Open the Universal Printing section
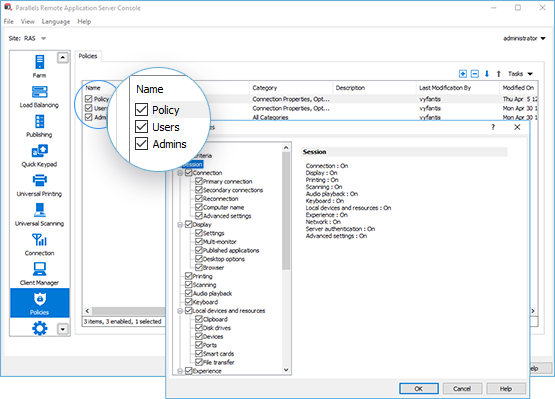The width and height of the screenshot is (555, 399). coord(39,186)
